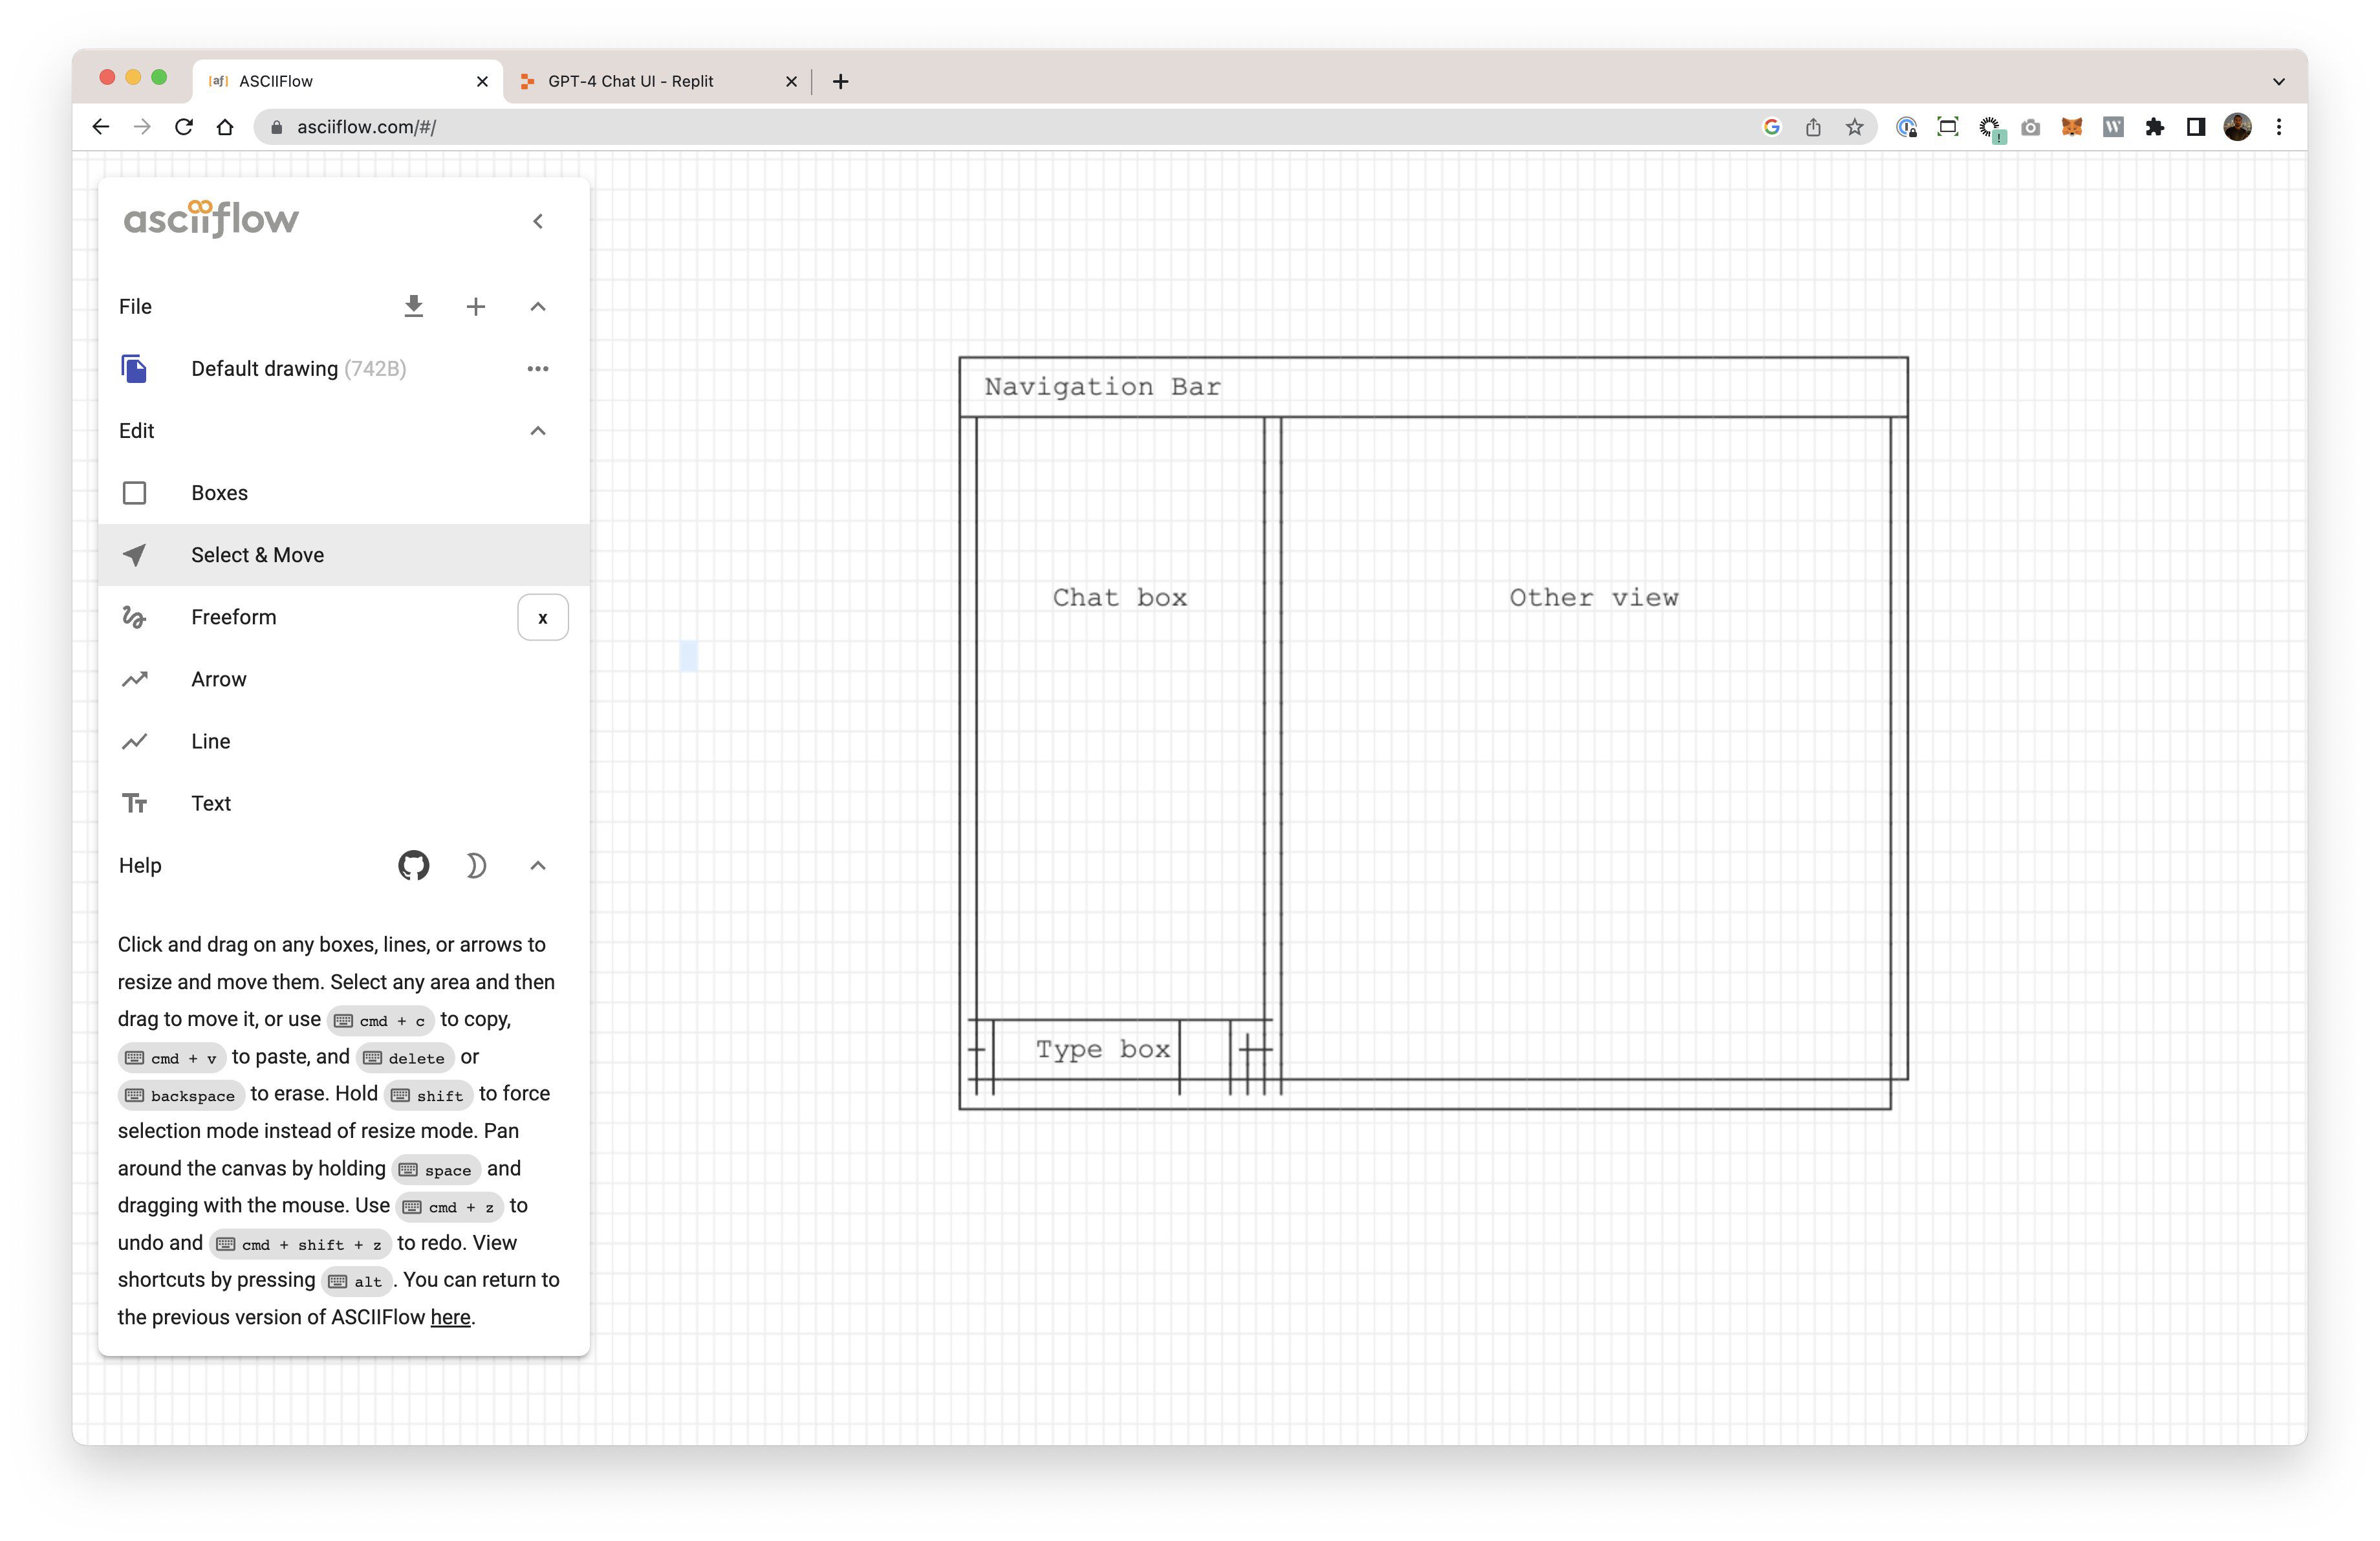Create new drawing with plus icon
Screen dimensions: 2380x1541
tap(476, 306)
